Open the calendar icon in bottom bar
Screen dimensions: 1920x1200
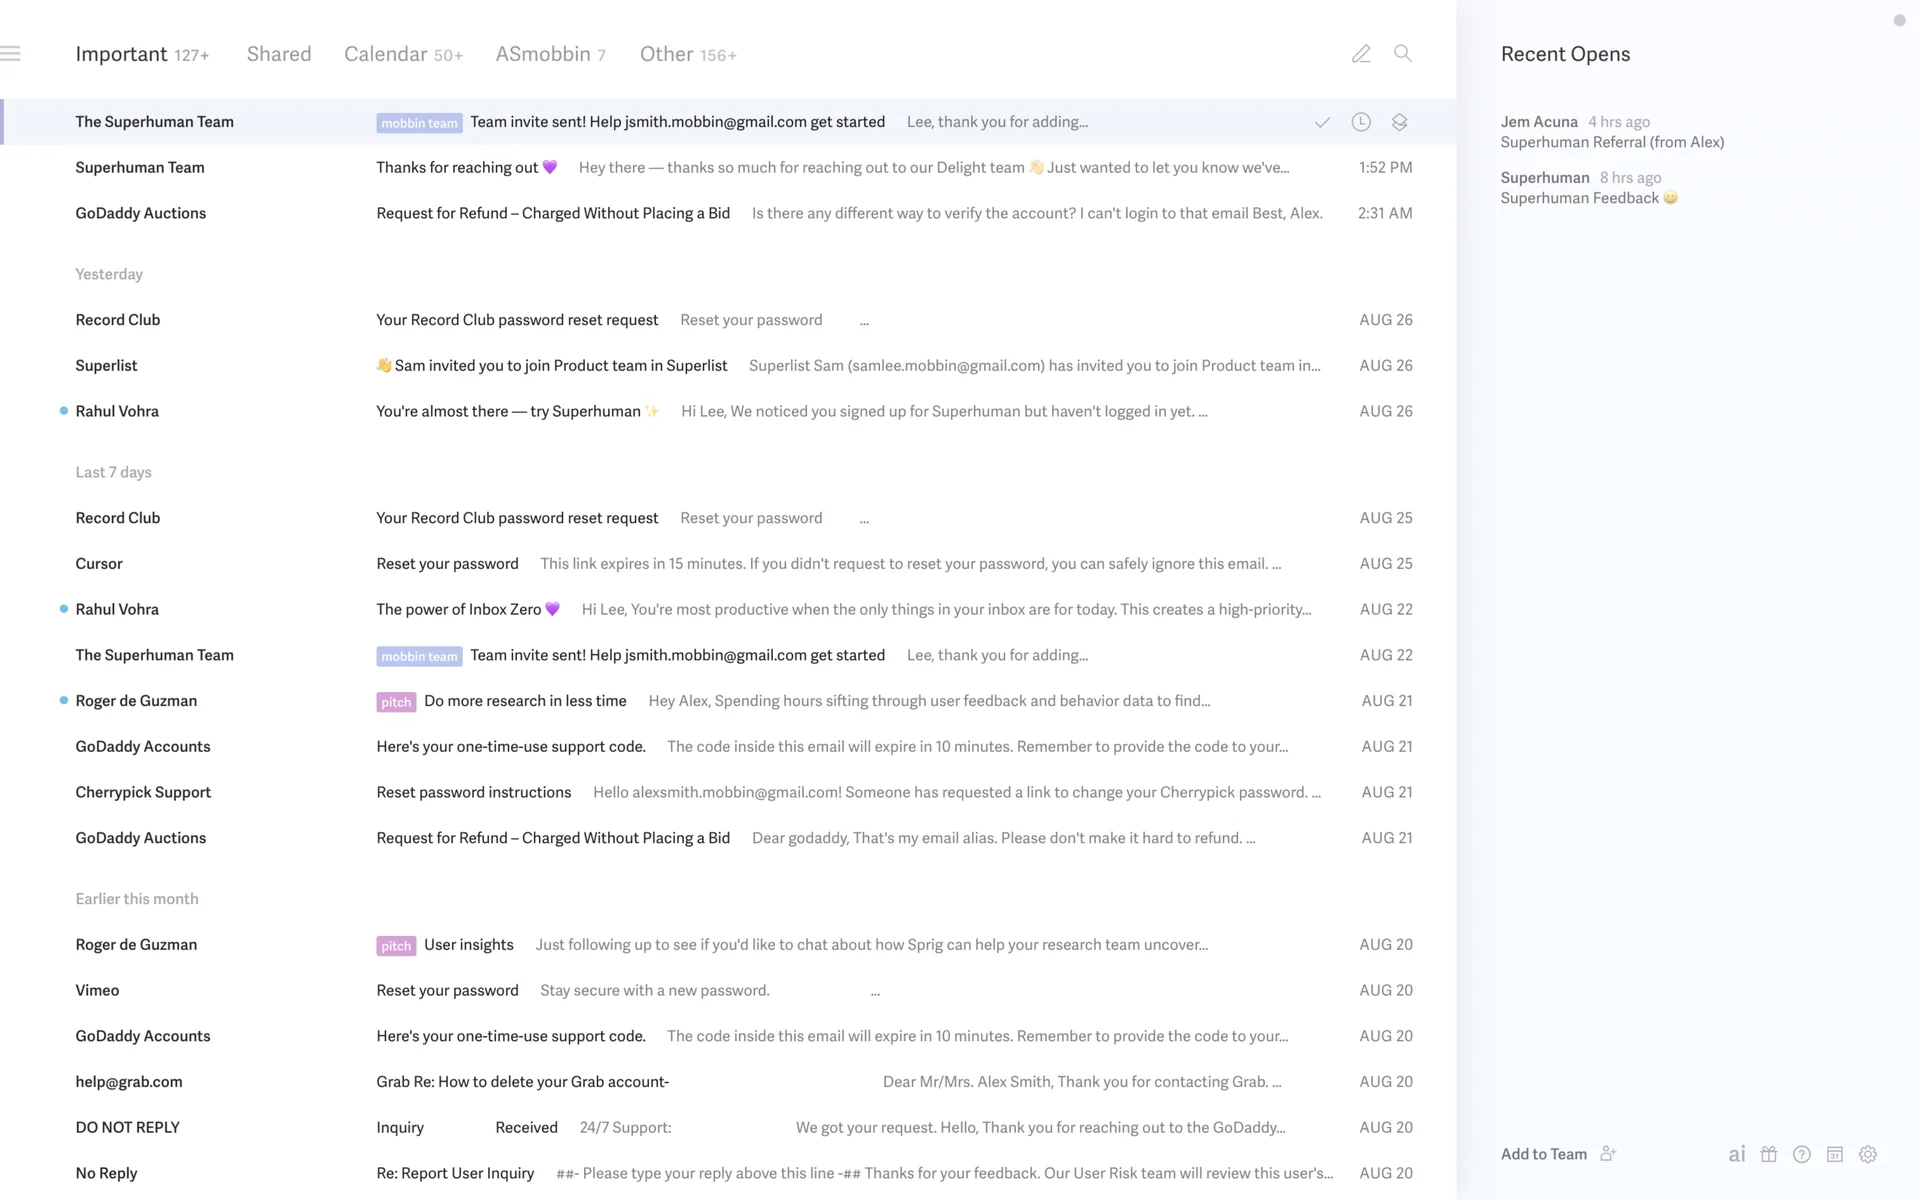(1835, 1154)
